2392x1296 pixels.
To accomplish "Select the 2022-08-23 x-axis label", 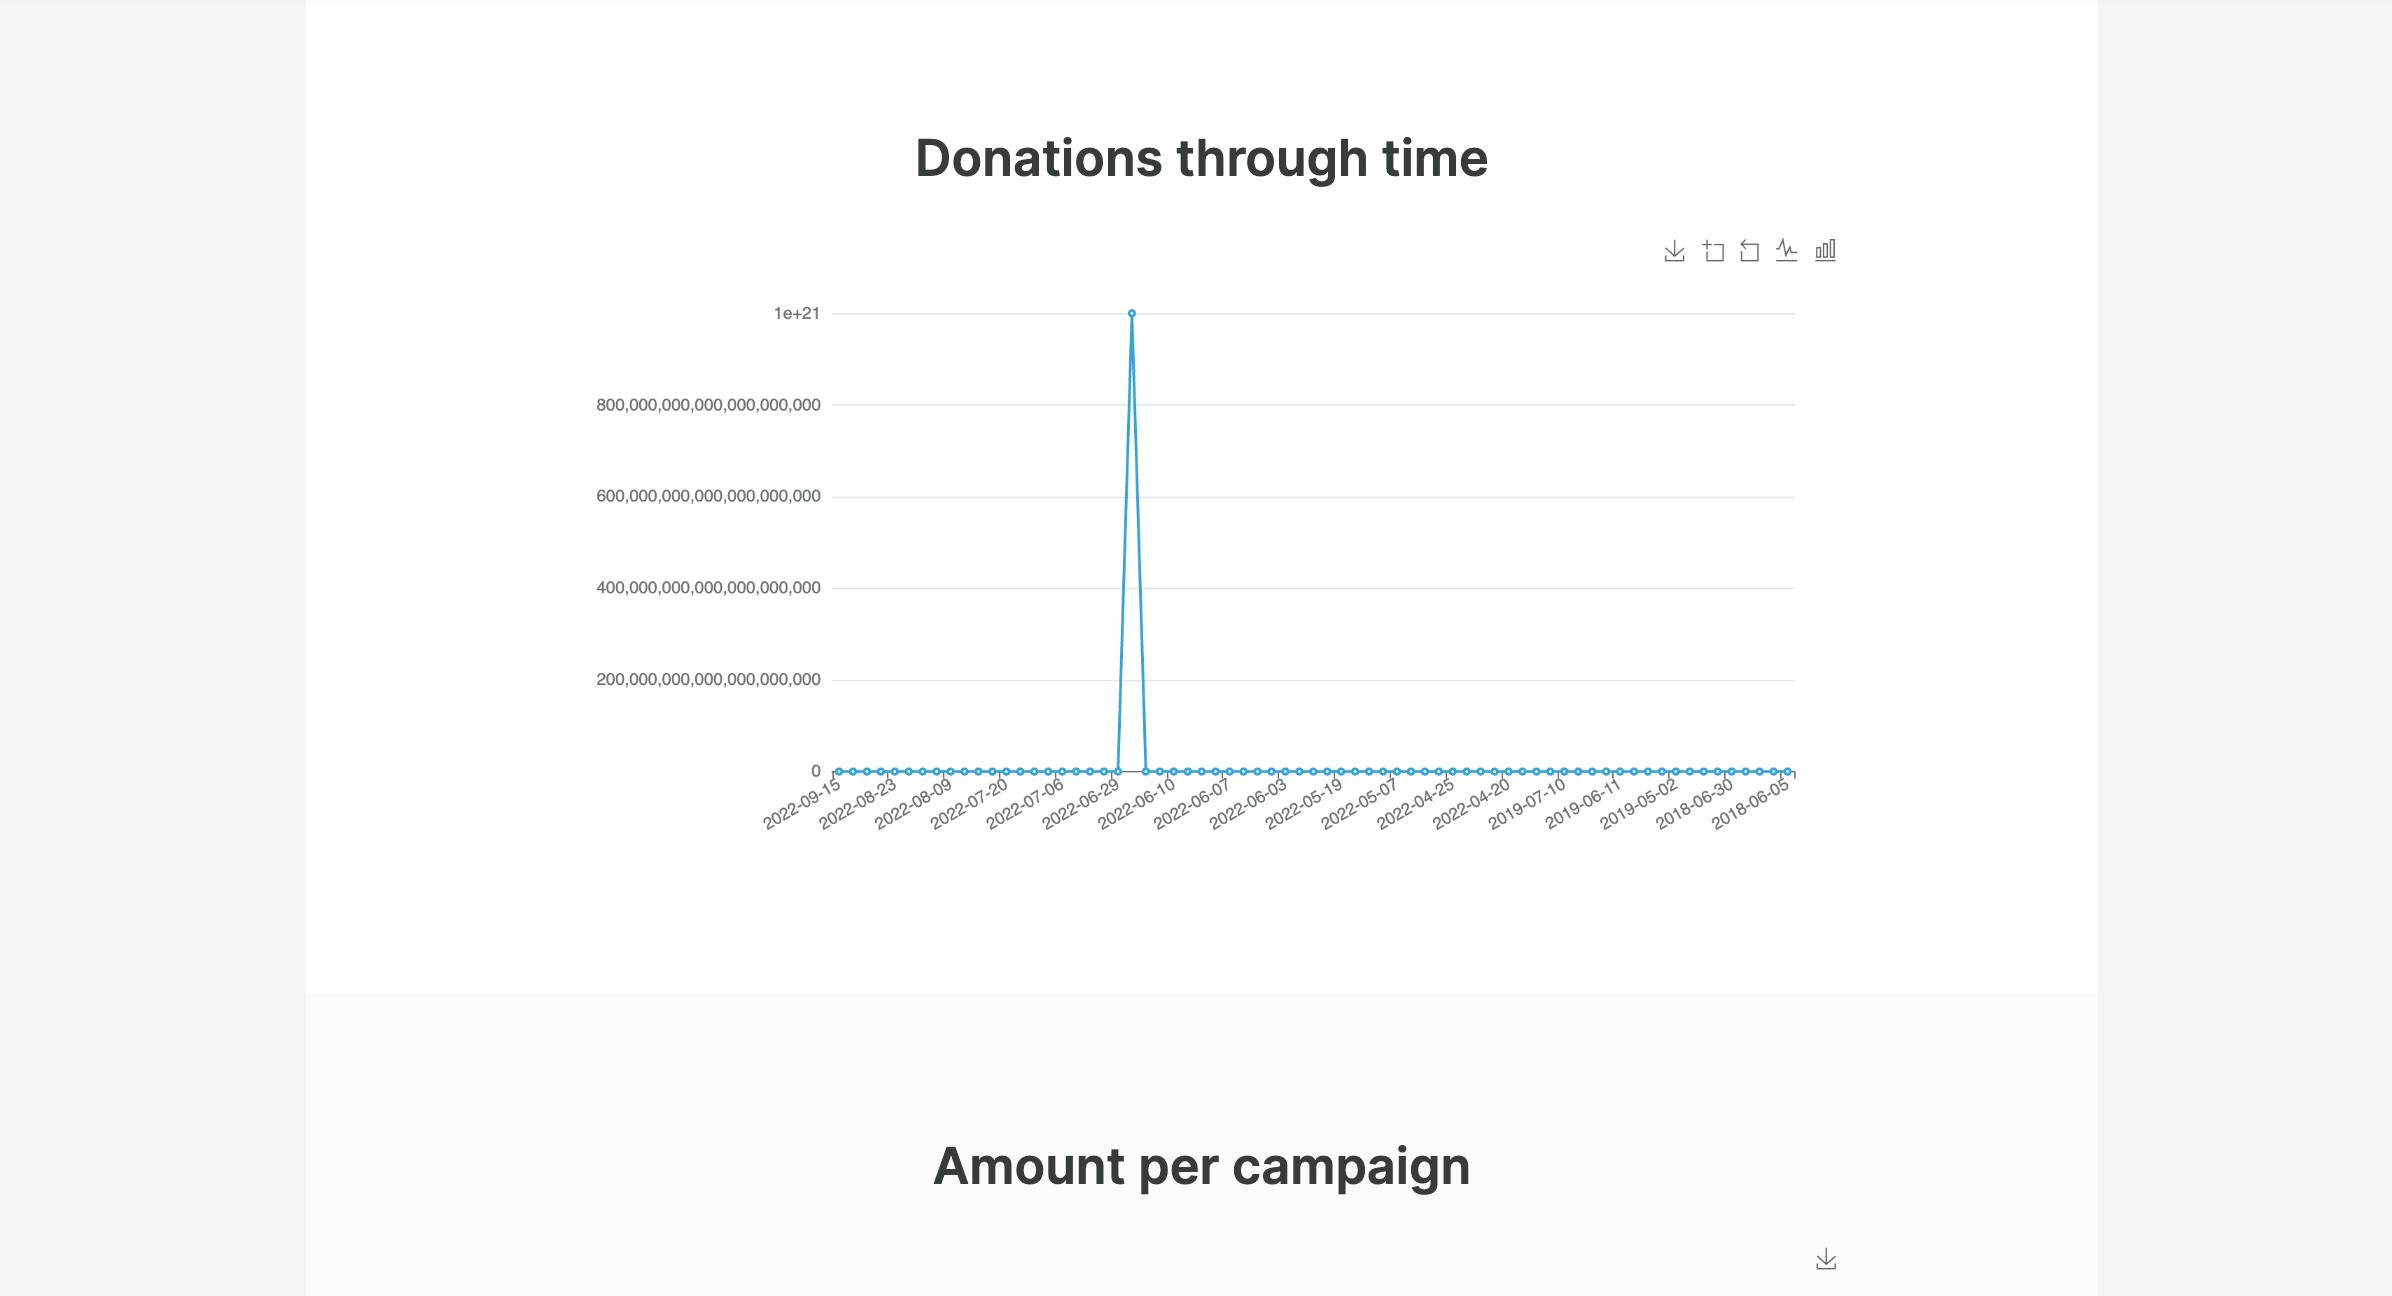I will coord(858,805).
